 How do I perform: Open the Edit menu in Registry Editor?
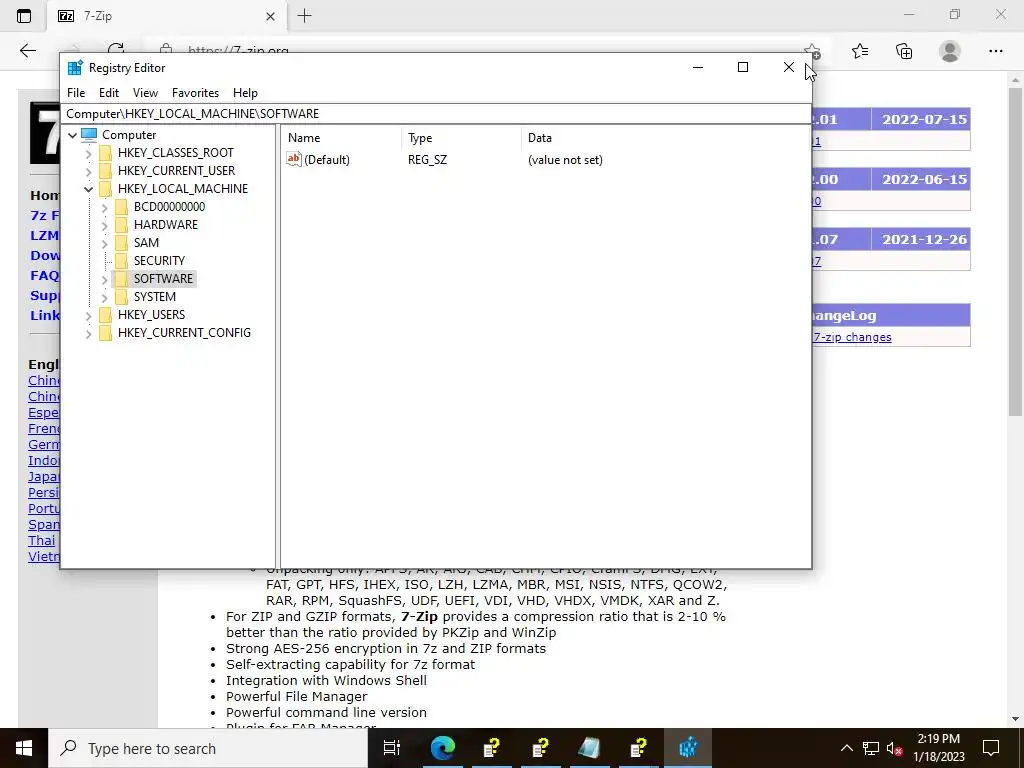[108, 93]
